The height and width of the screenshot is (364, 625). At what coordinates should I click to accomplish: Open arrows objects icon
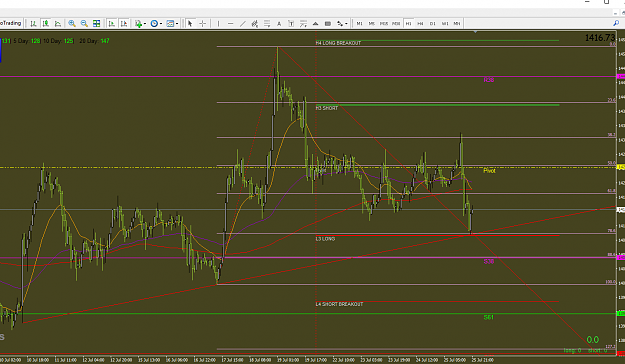point(340,24)
